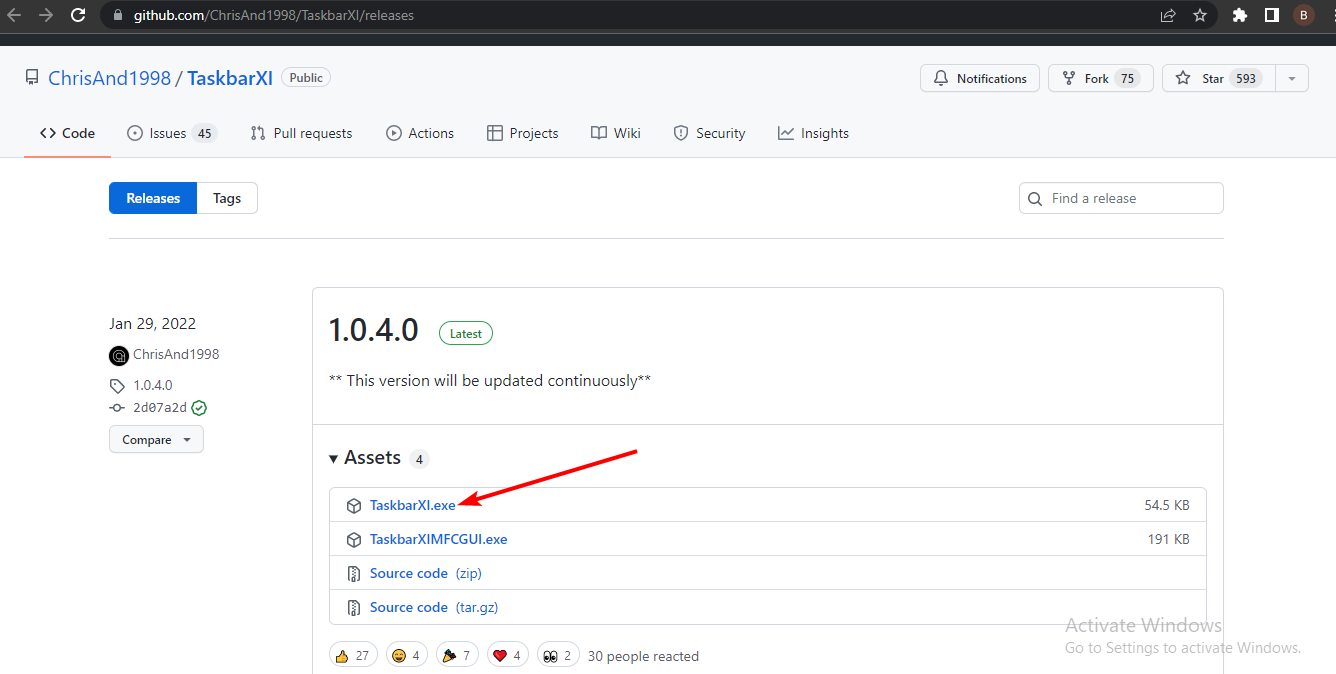Viewport: 1336px width, 674px height.
Task: Toggle the eyes emoji reaction
Action: click(558, 654)
